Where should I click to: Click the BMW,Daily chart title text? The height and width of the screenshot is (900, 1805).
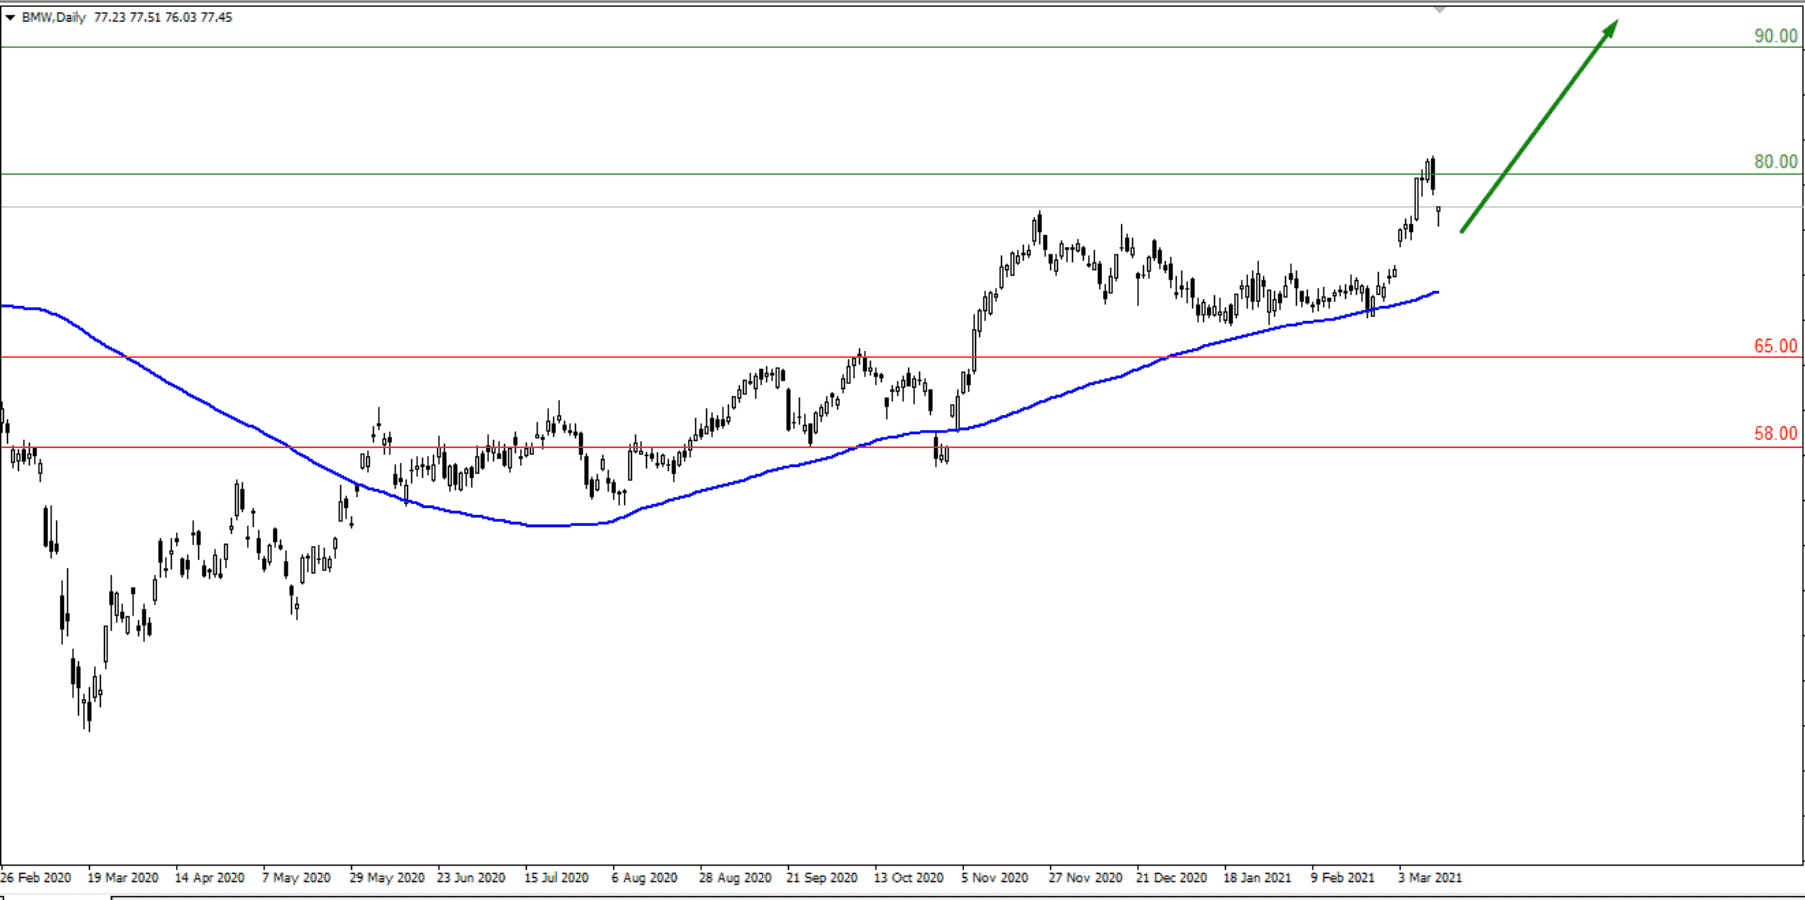[54, 17]
